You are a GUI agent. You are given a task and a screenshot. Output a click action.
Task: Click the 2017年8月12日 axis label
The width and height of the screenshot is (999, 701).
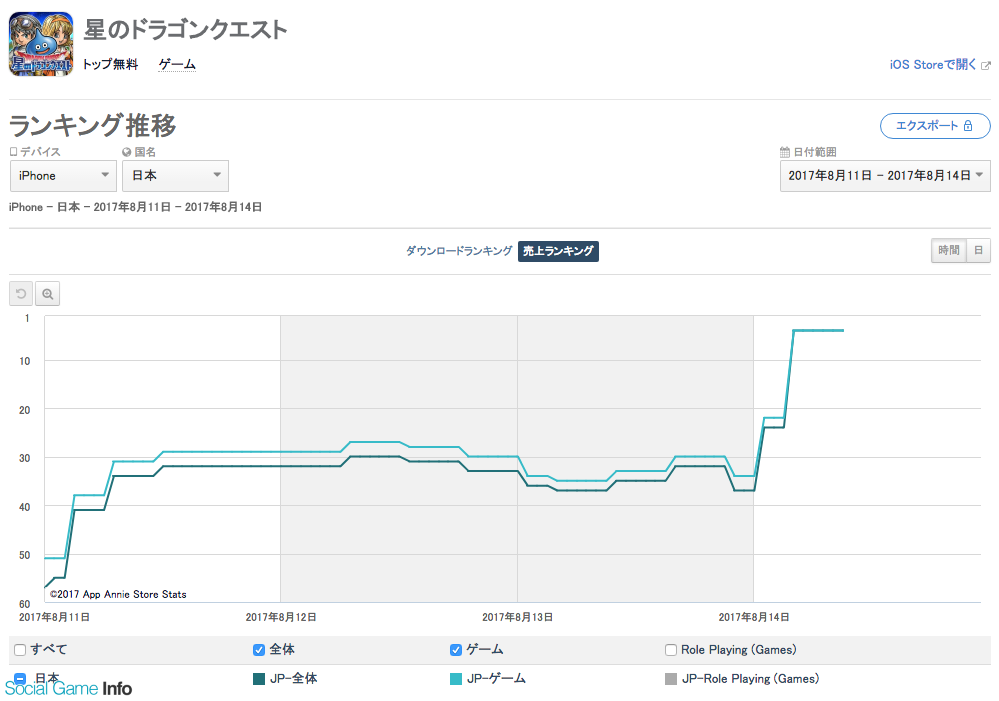[281, 617]
